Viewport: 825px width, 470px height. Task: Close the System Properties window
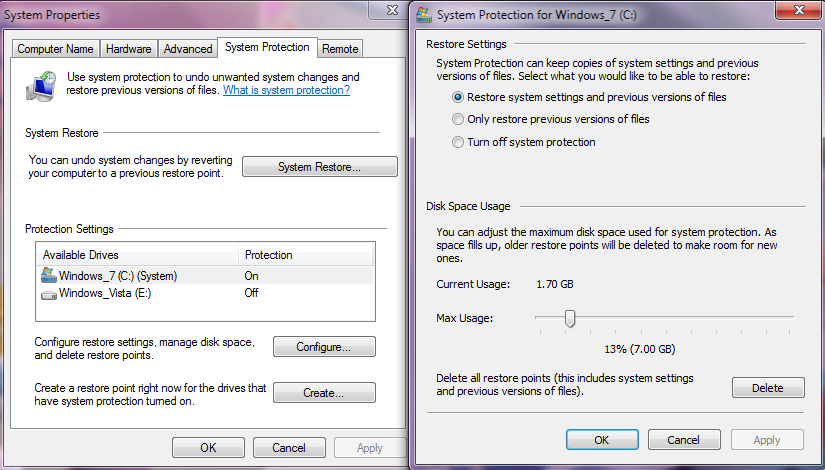tap(392, 10)
